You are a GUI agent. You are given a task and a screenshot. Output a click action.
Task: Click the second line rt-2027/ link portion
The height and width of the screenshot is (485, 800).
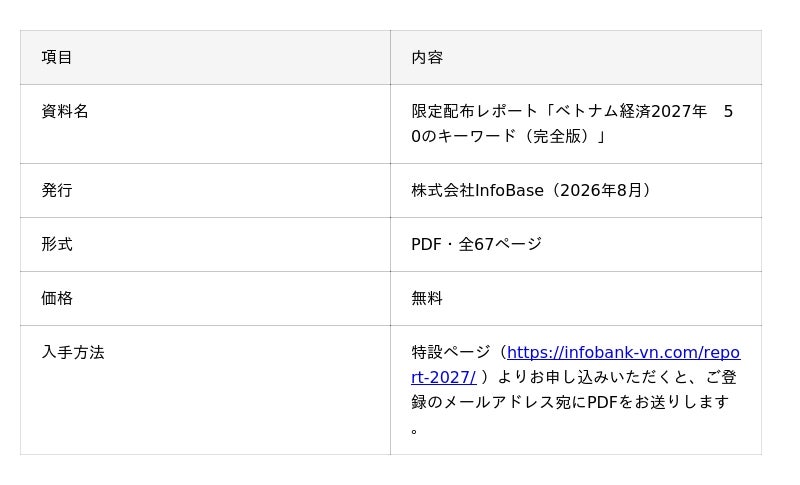pyautogui.click(x=444, y=377)
